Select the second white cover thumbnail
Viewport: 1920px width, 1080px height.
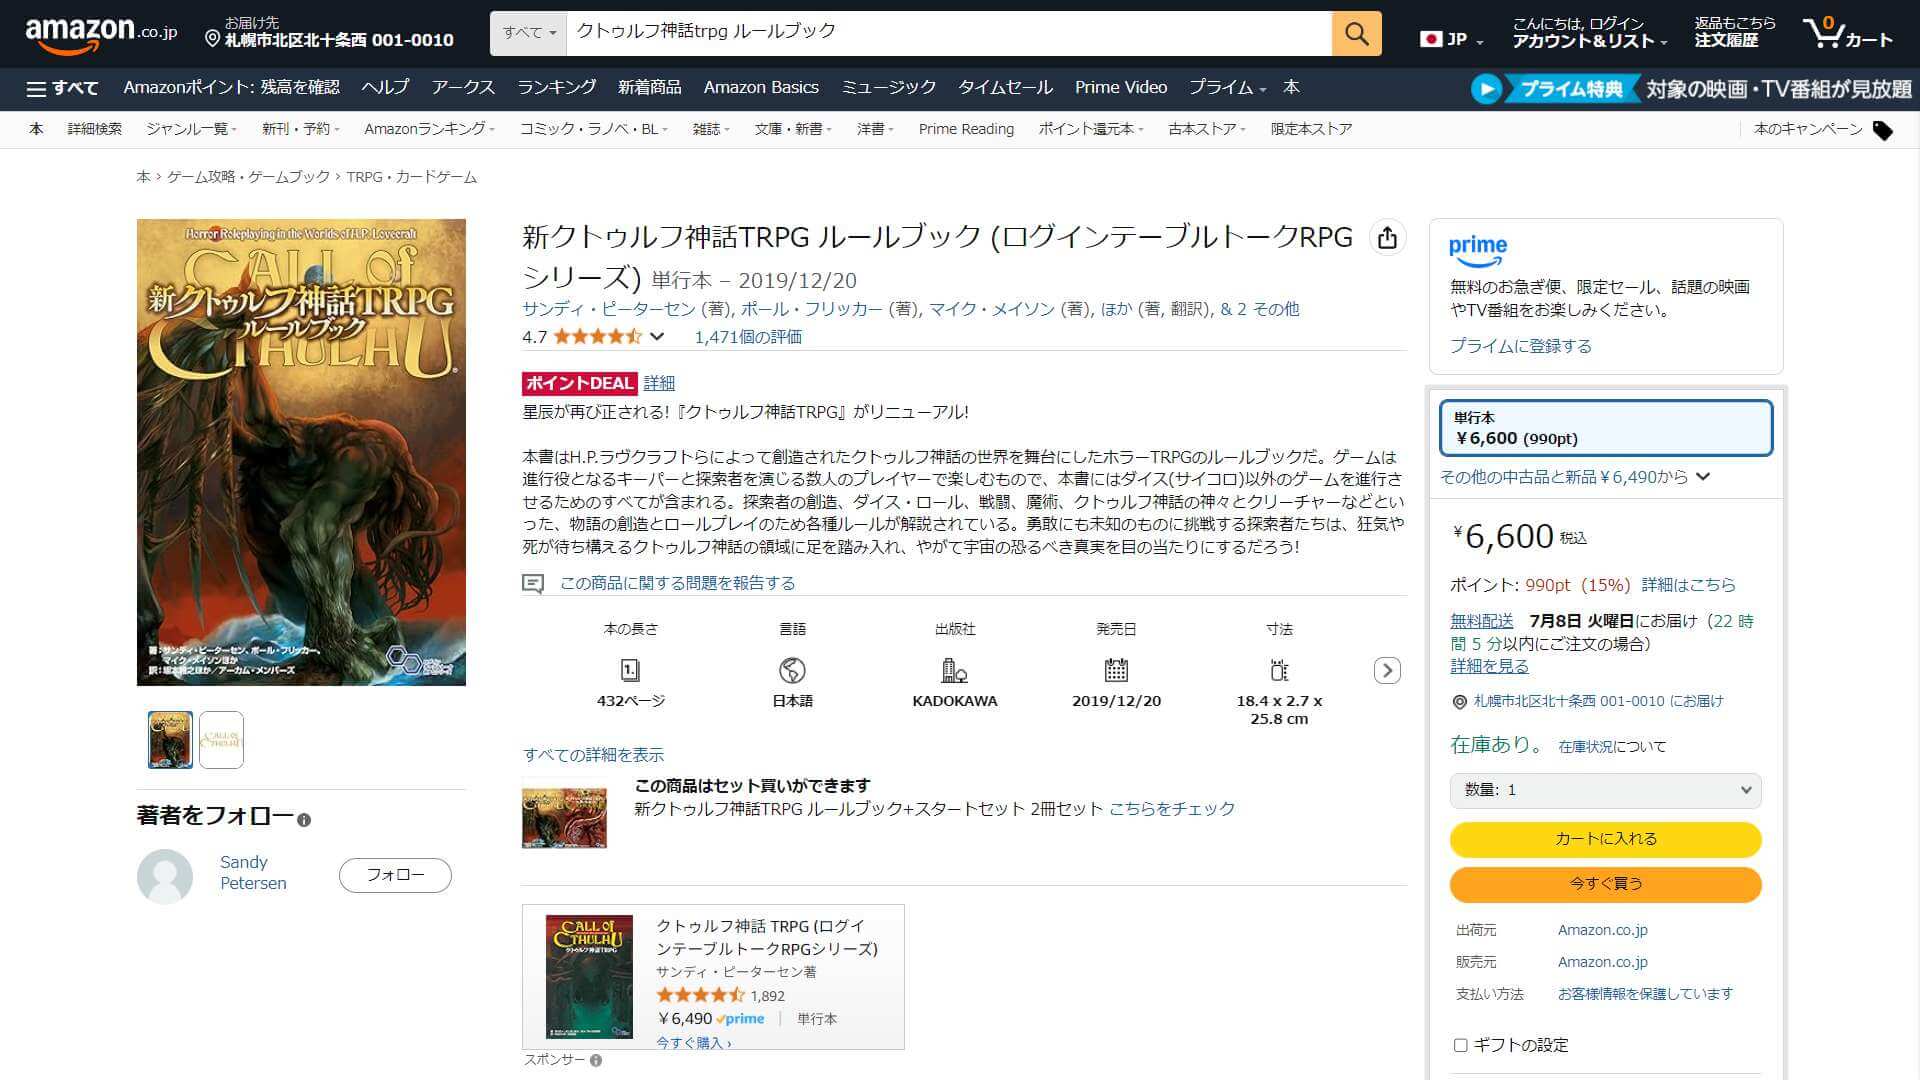click(x=221, y=740)
